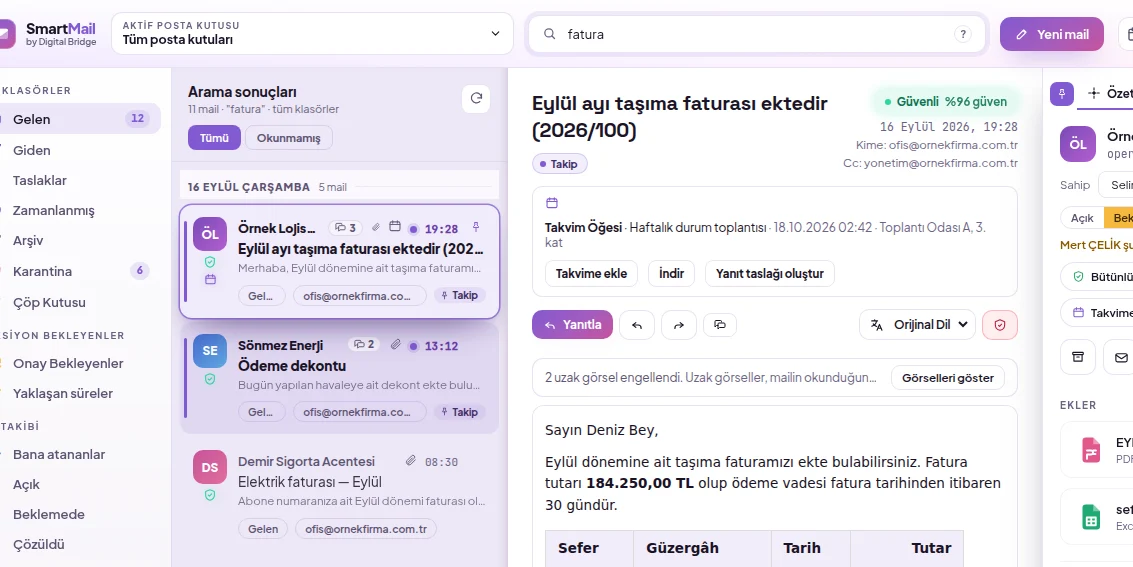Image resolution: width=1133 pixels, height=567 pixels.
Task: Click the purple pin button in right panel
Action: tap(1062, 94)
